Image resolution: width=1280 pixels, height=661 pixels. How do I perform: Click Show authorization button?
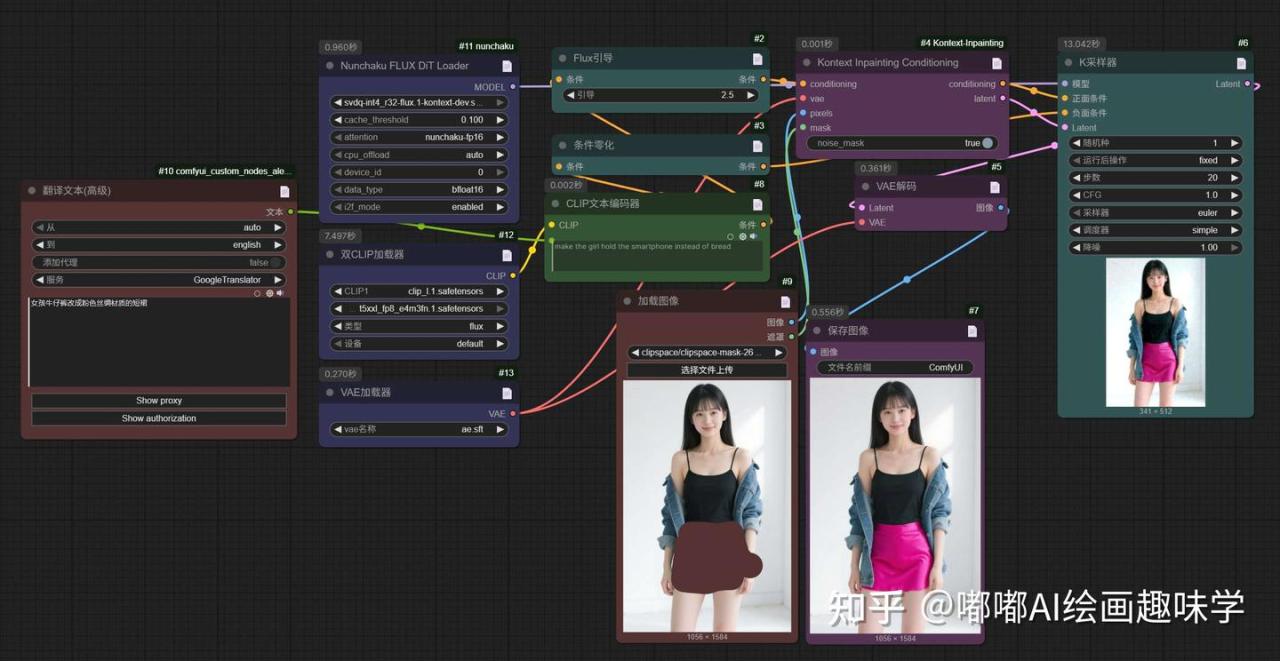pos(159,418)
